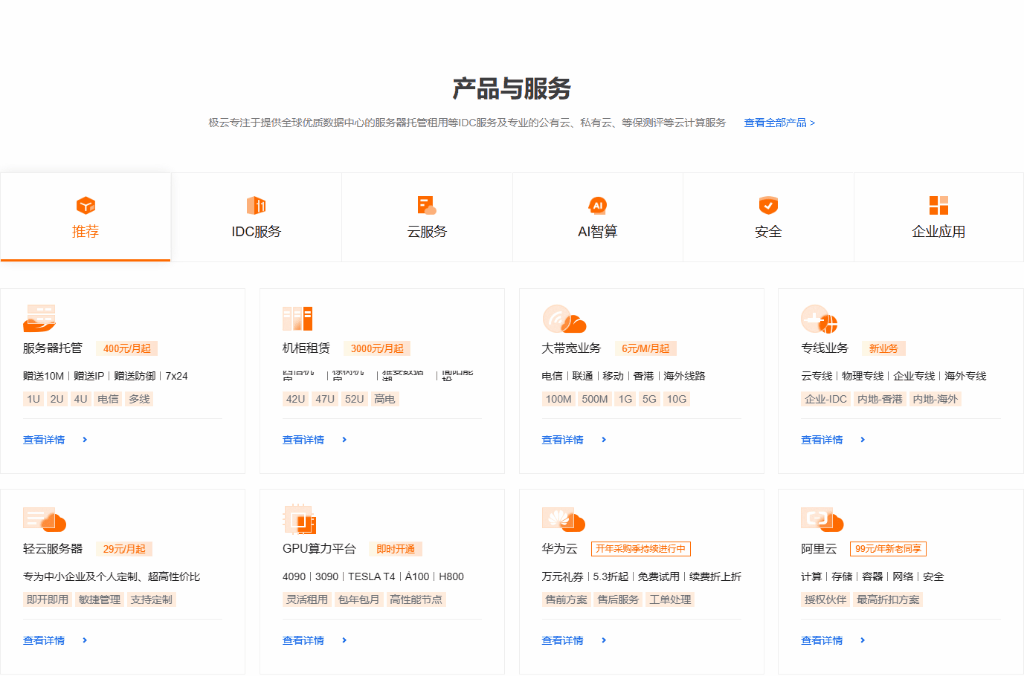Switch to the 安全 security tab

pos(768,217)
